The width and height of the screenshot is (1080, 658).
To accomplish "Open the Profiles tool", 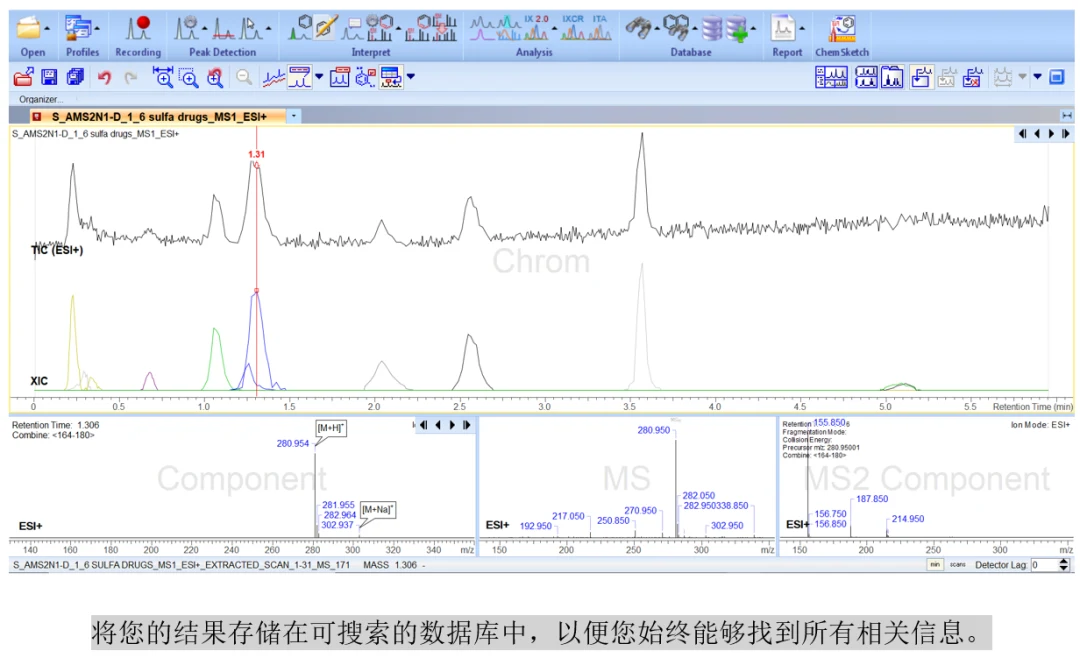I will (x=78, y=29).
